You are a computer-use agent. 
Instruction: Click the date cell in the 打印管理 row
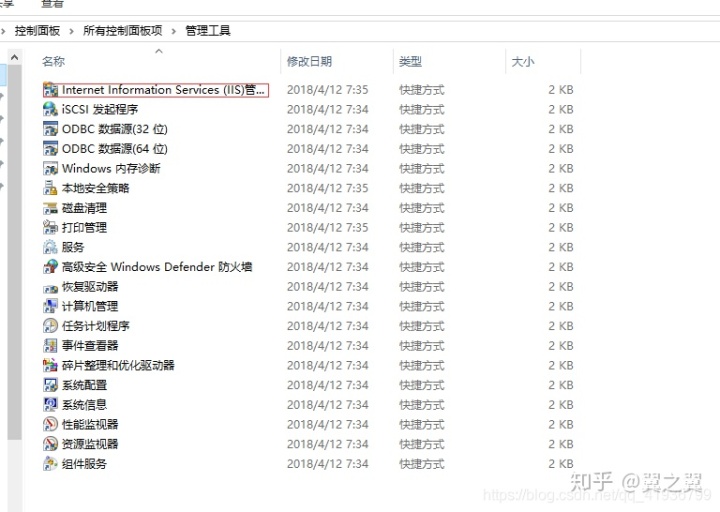327,228
